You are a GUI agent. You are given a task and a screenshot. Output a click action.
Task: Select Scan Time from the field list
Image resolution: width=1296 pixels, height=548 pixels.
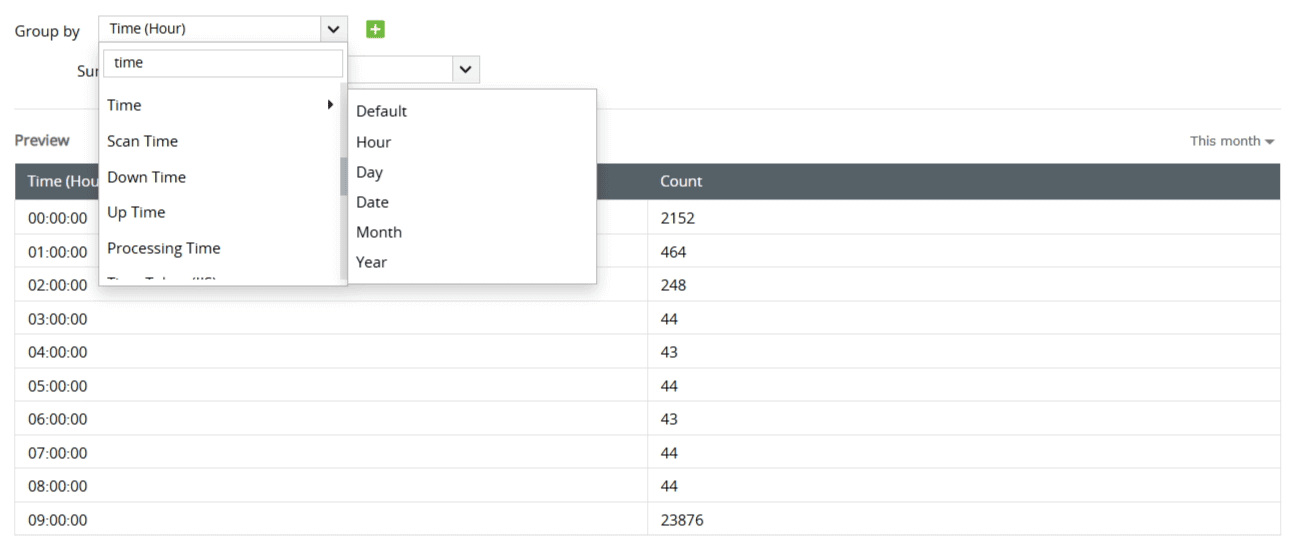pos(142,141)
